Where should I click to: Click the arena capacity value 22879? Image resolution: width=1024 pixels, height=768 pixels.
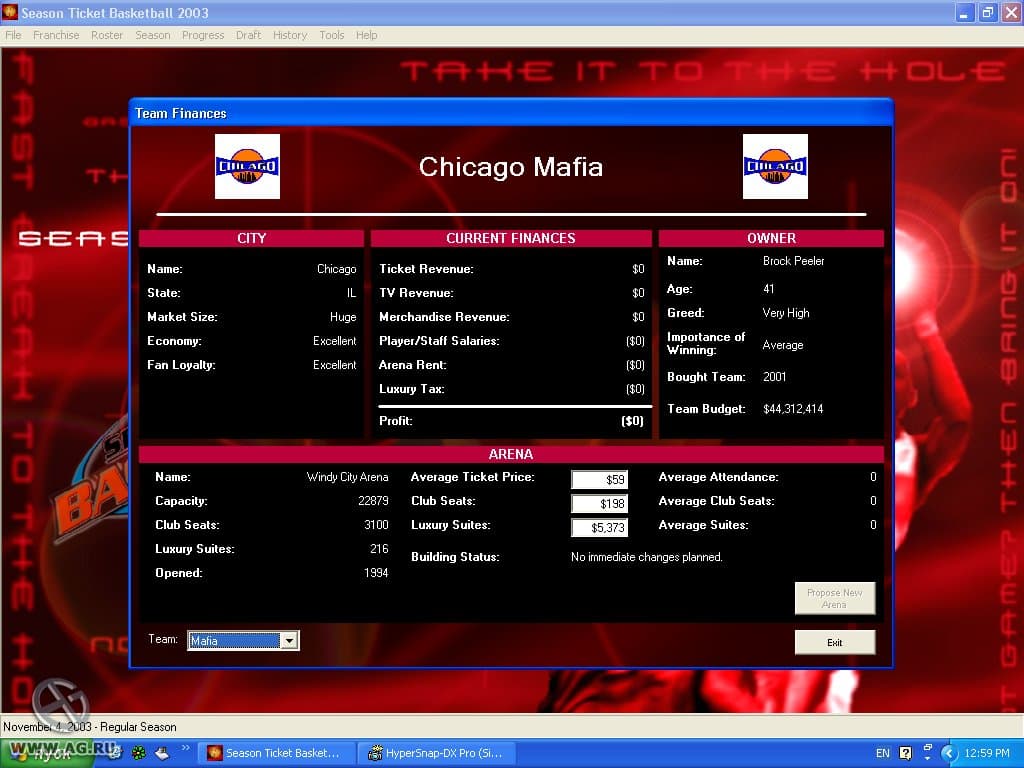[x=373, y=501]
